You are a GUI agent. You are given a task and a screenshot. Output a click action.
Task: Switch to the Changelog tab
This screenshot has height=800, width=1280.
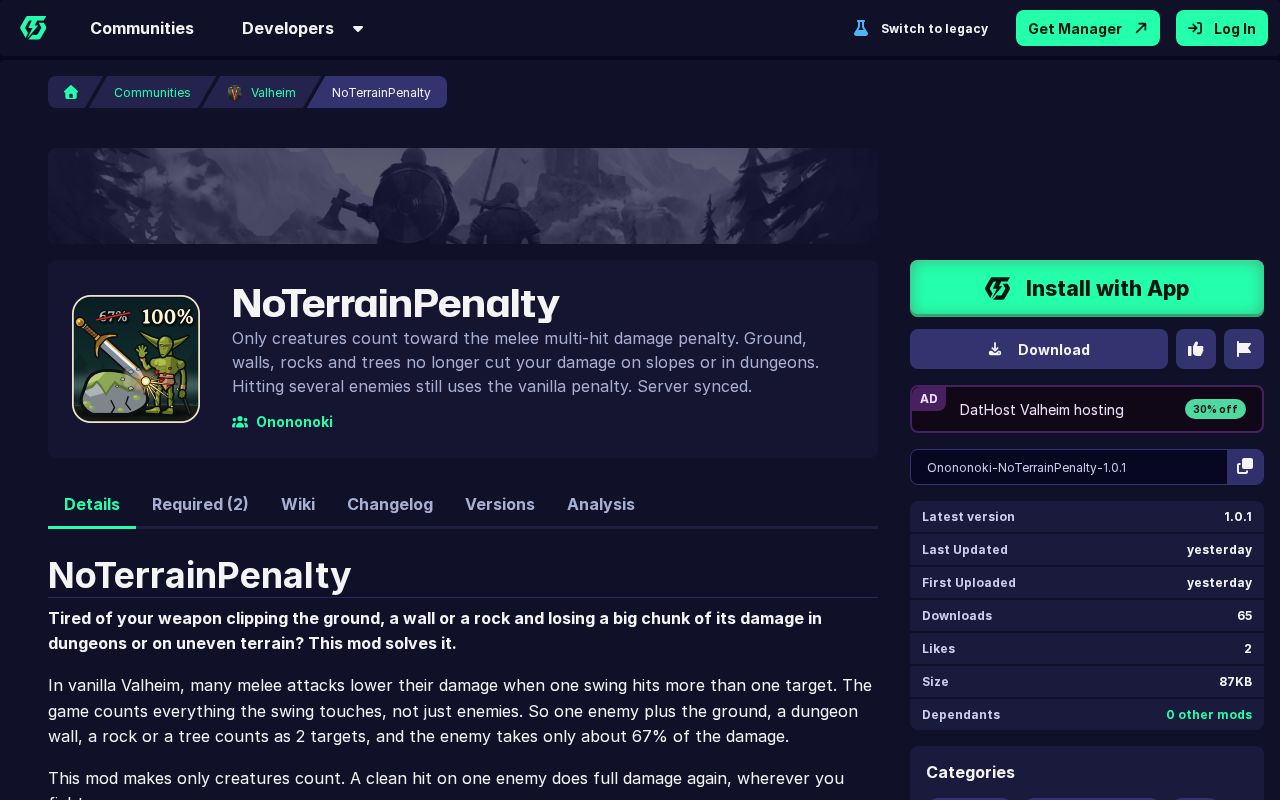pyautogui.click(x=390, y=504)
